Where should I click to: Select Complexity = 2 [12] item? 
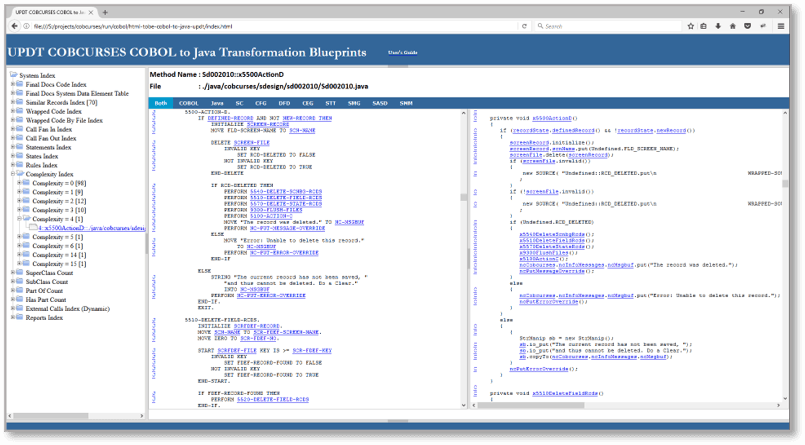[x=59, y=201]
